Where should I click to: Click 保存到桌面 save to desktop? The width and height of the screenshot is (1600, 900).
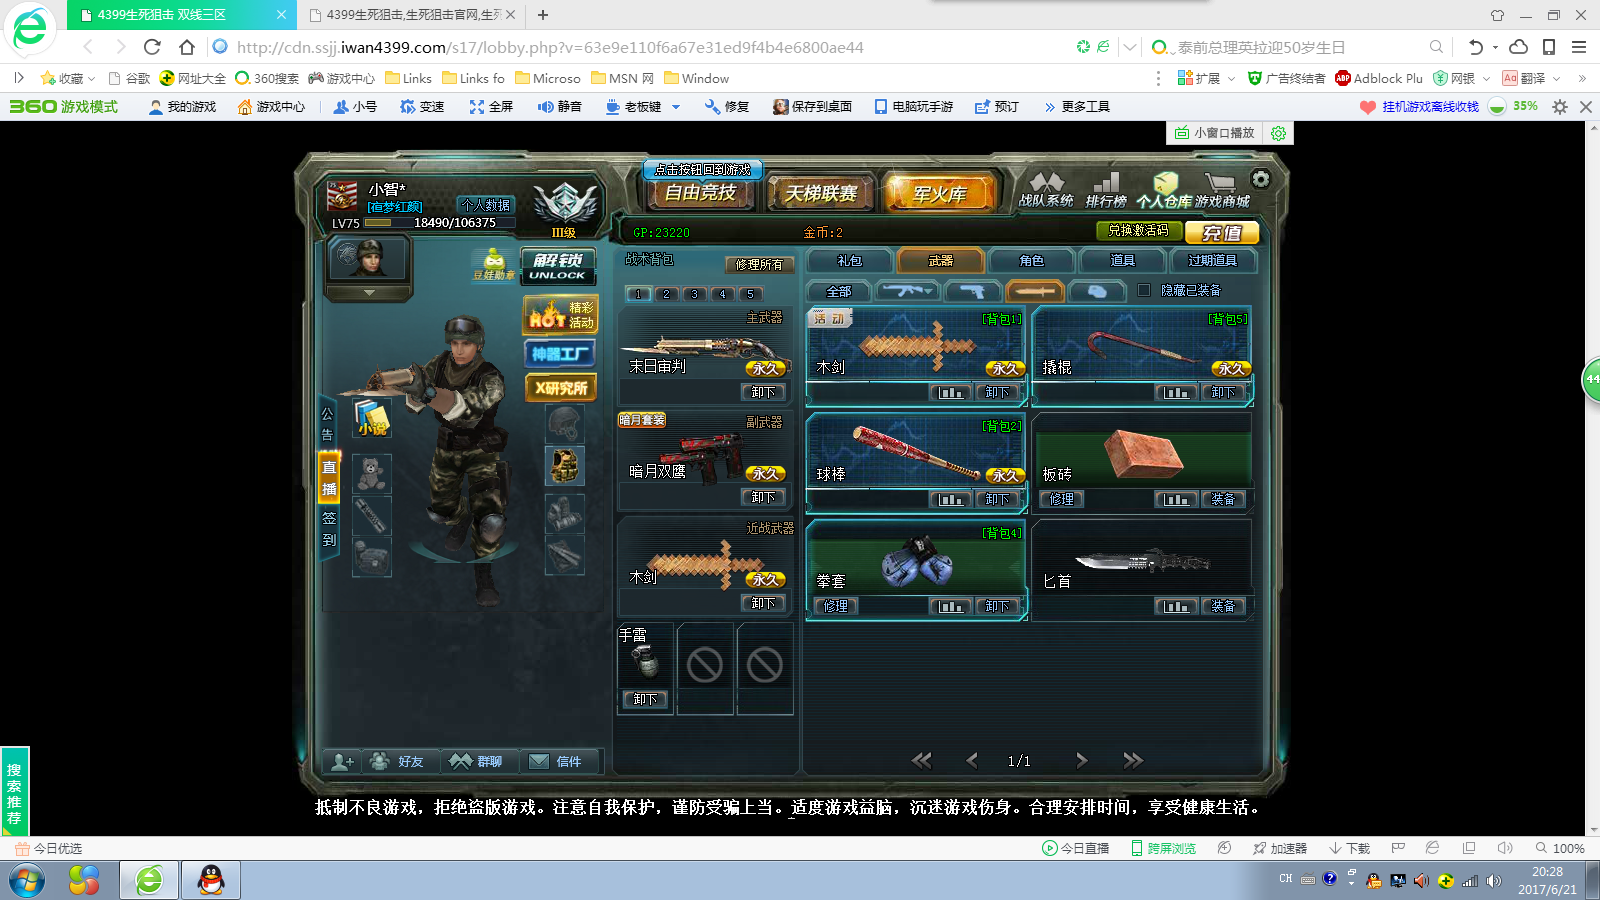[812, 107]
